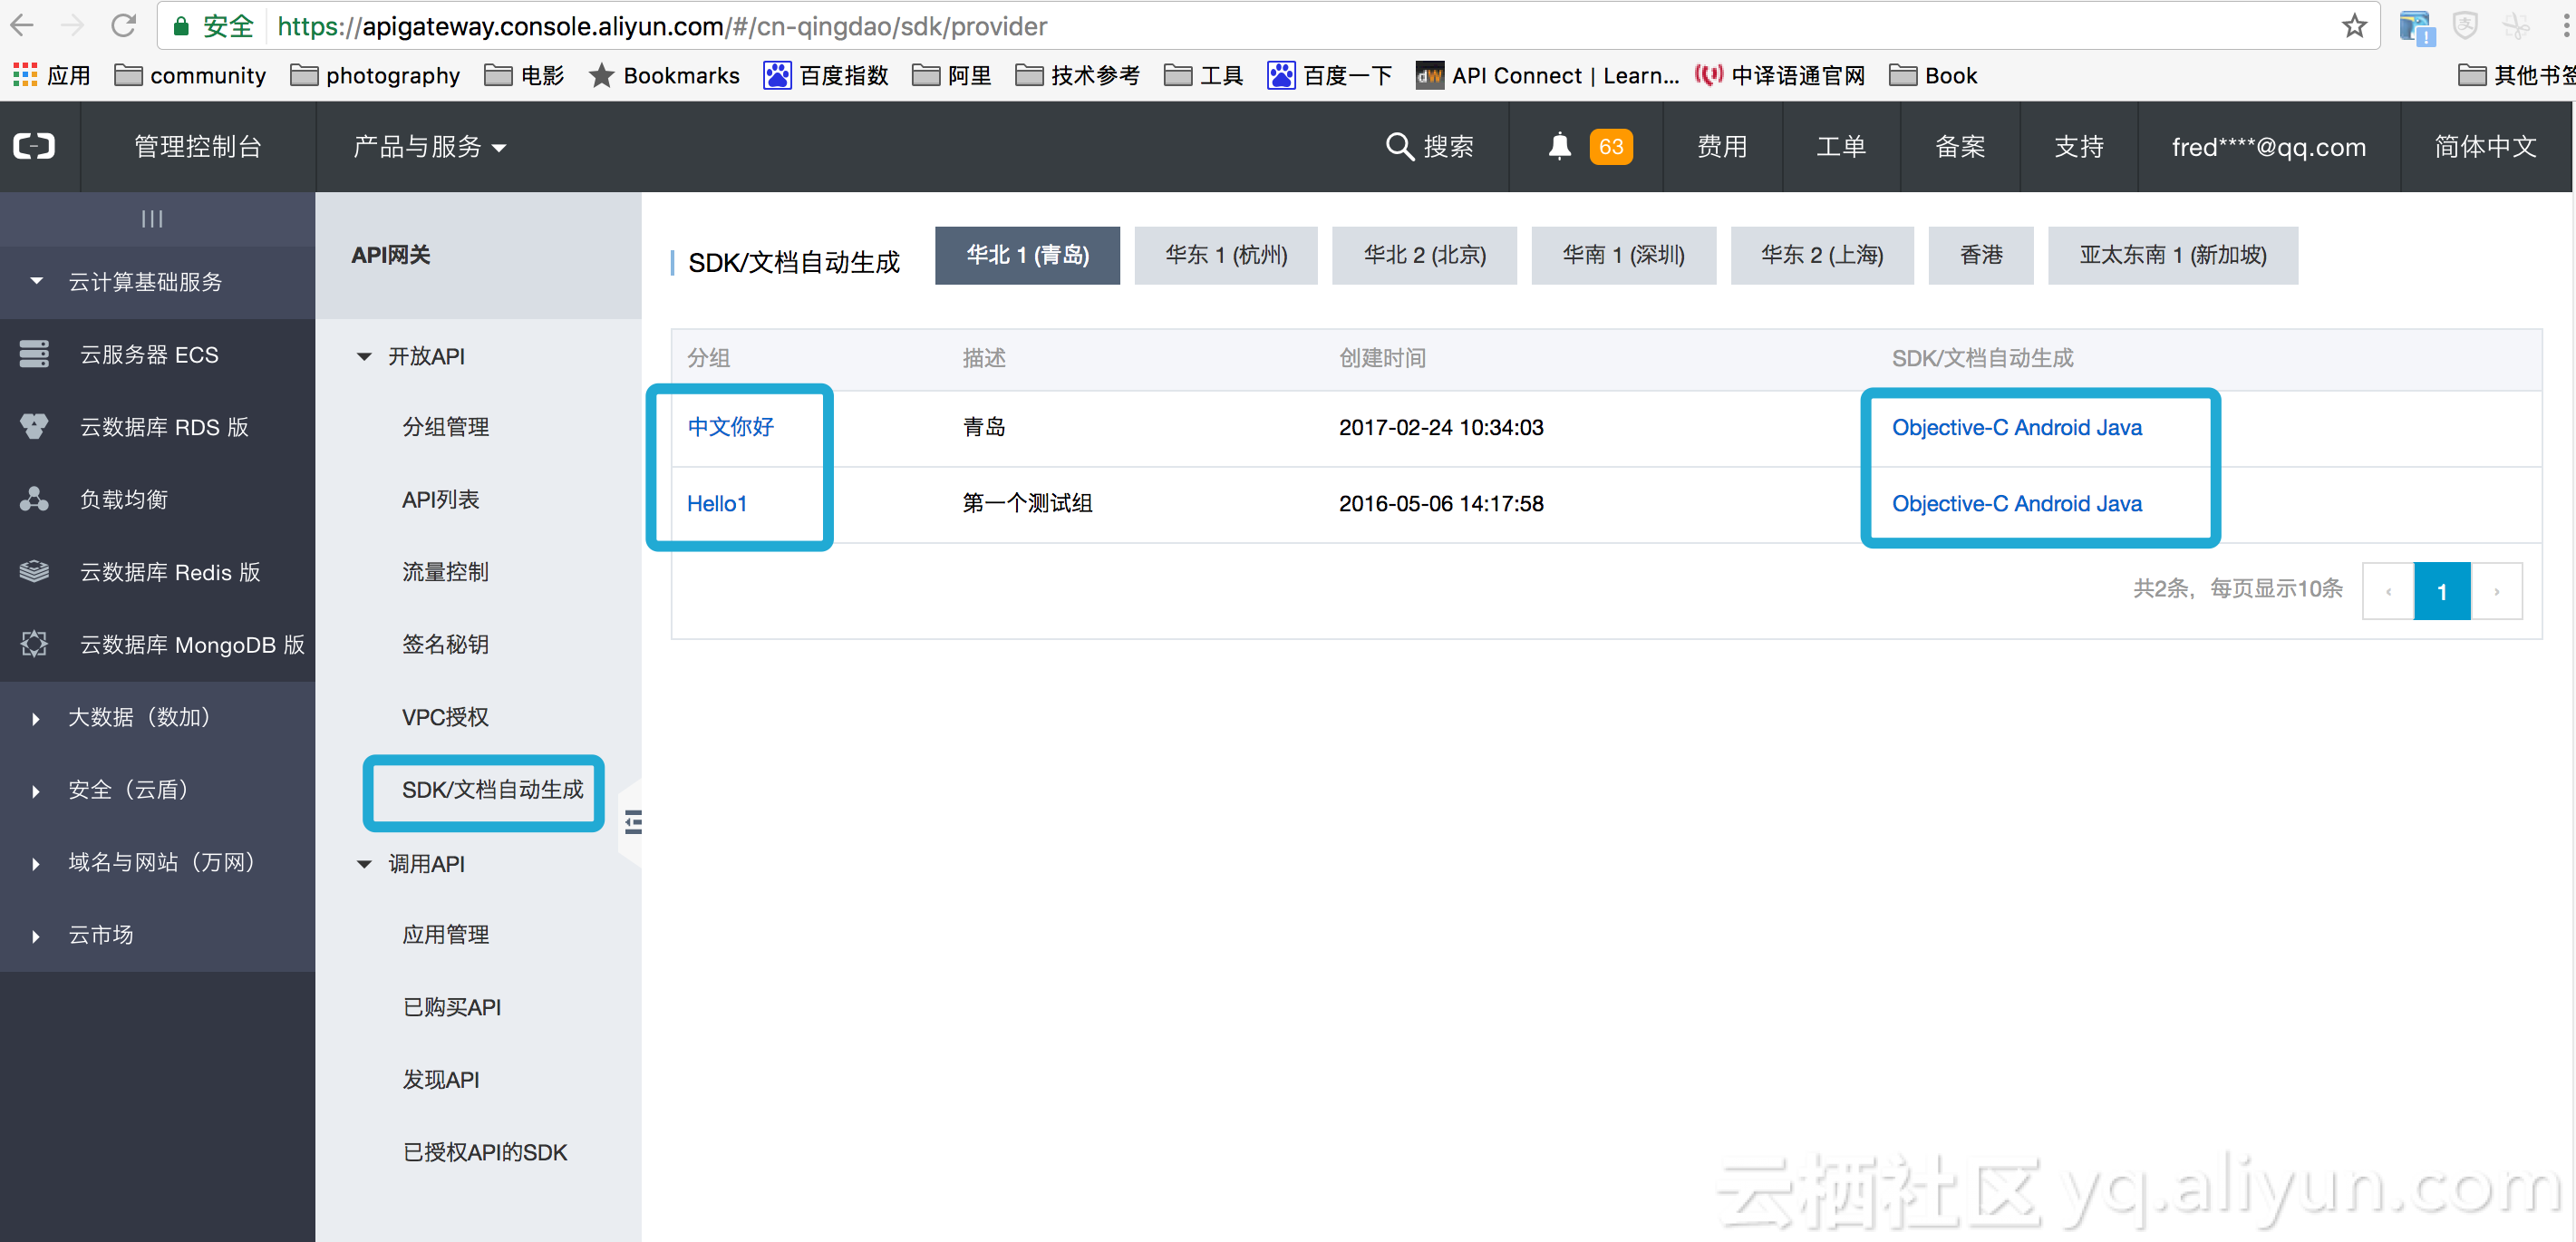
Task: Switch to 亚太东南 1 (新加坡) region tab
Action: coord(2172,255)
